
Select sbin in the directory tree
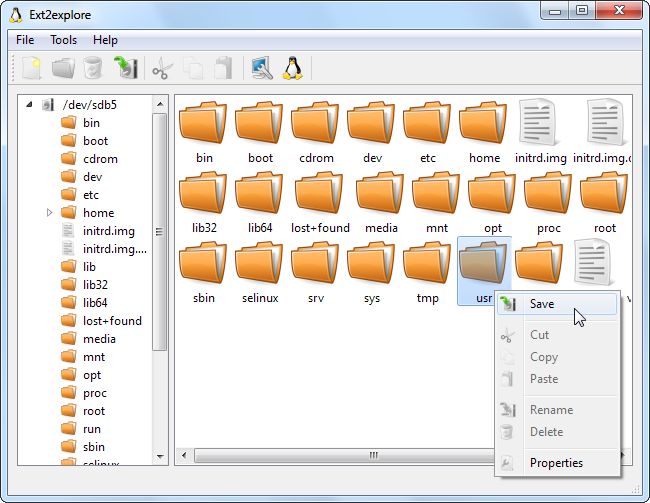(x=94, y=447)
